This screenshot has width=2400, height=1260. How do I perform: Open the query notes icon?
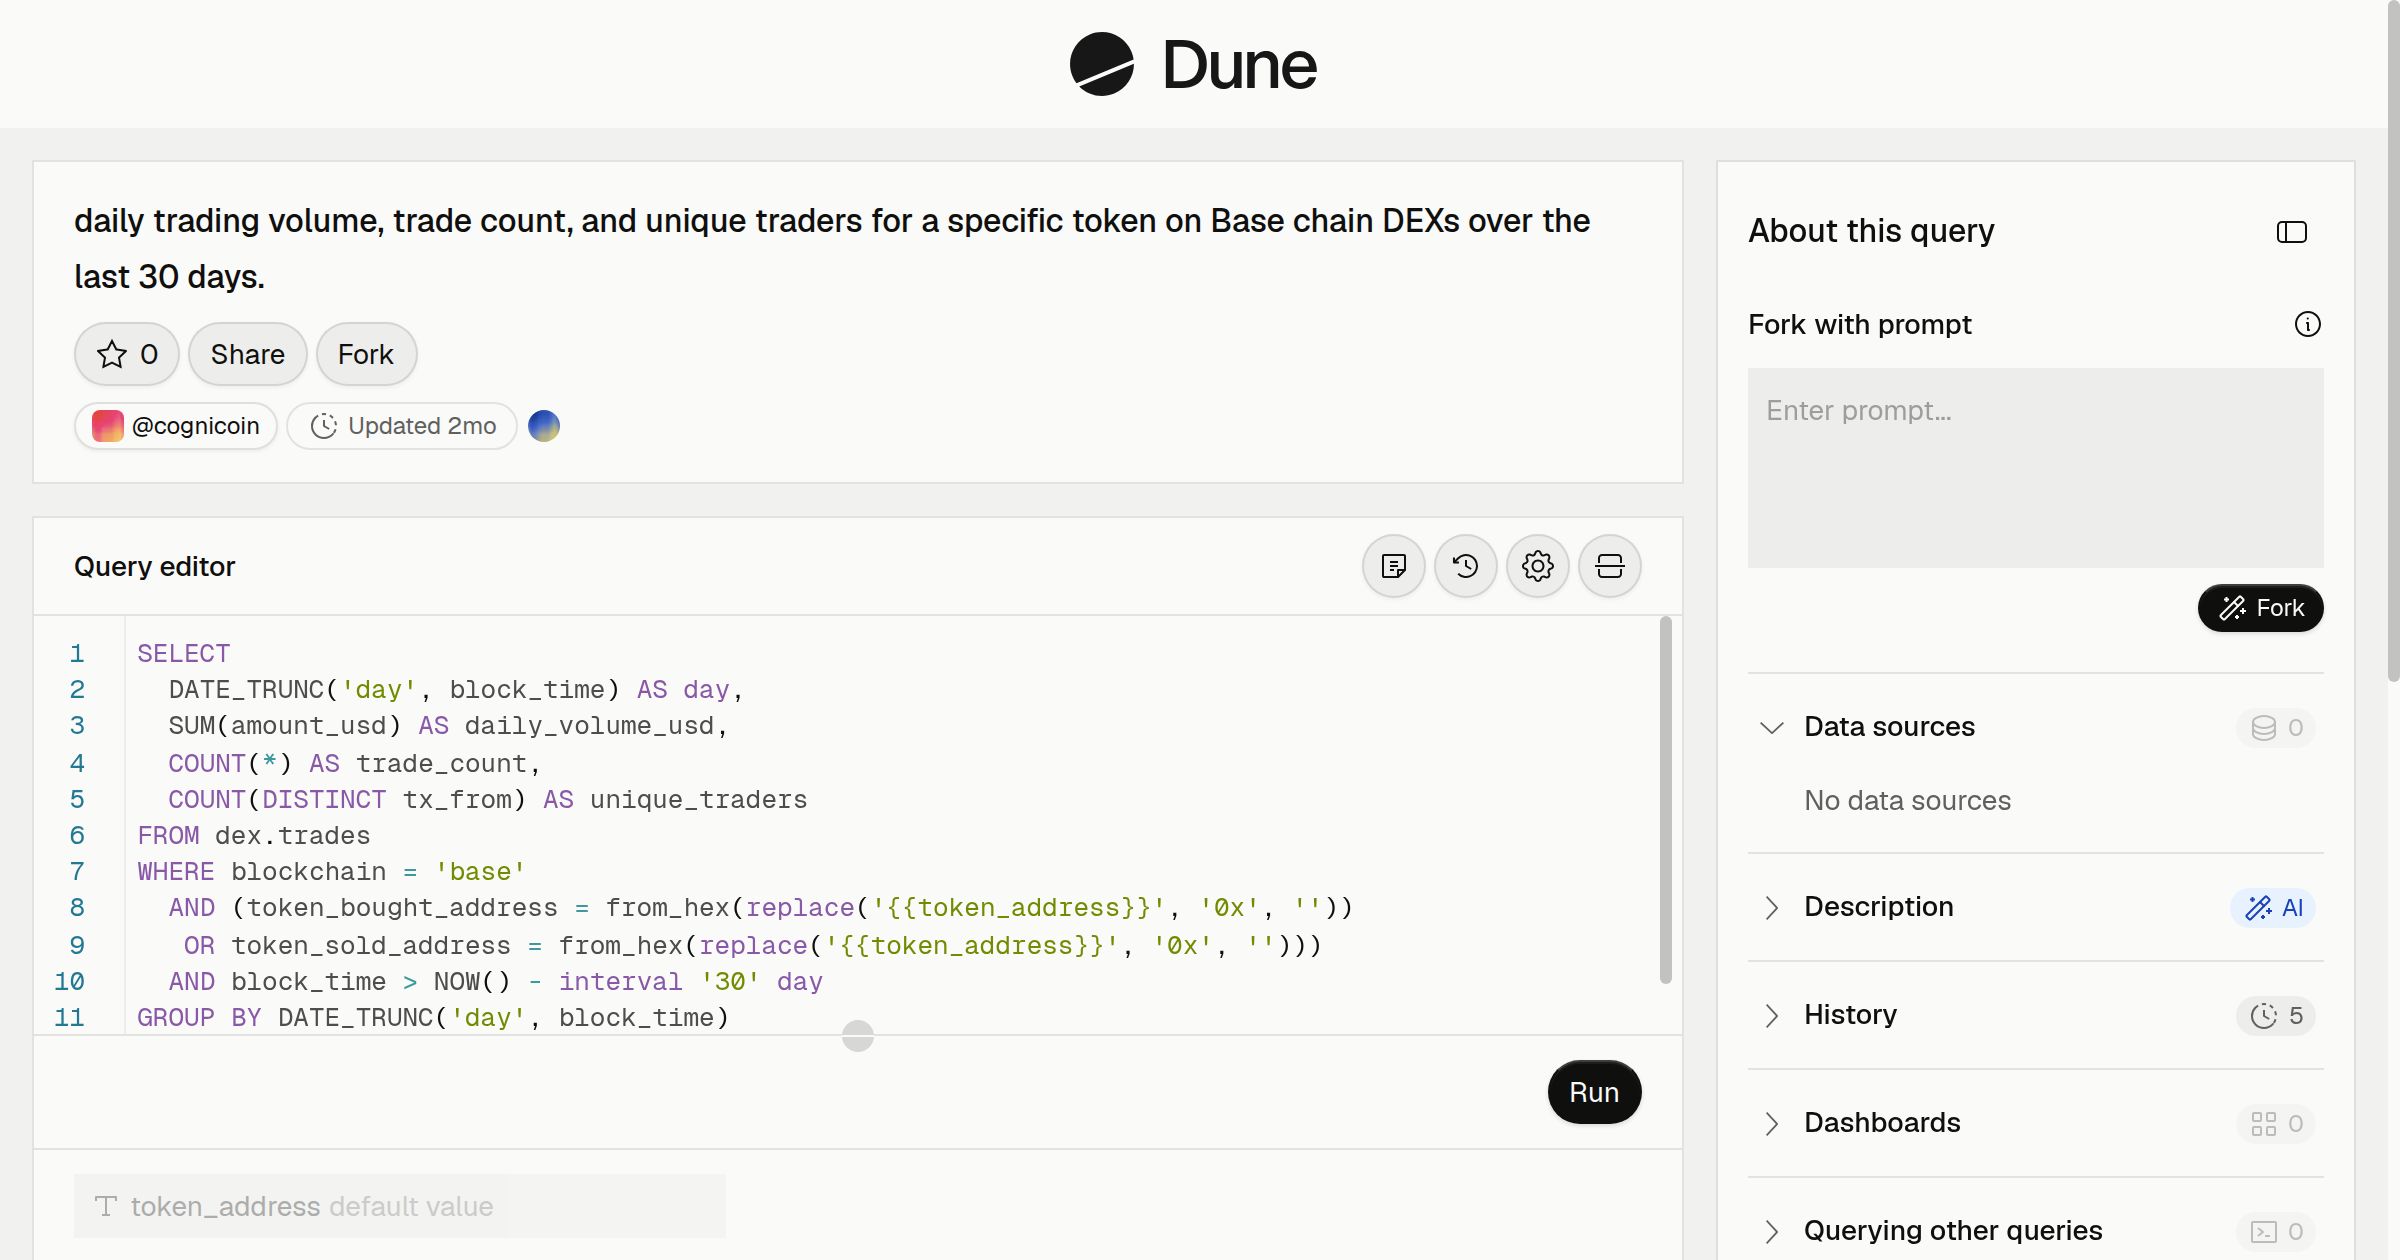click(x=1393, y=566)
